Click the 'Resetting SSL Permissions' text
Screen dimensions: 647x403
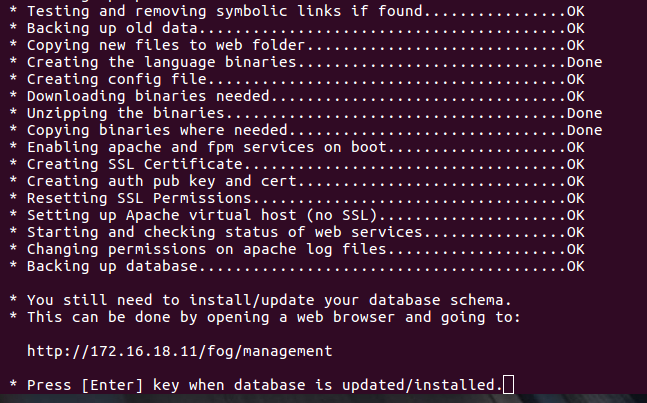[139, 198]
